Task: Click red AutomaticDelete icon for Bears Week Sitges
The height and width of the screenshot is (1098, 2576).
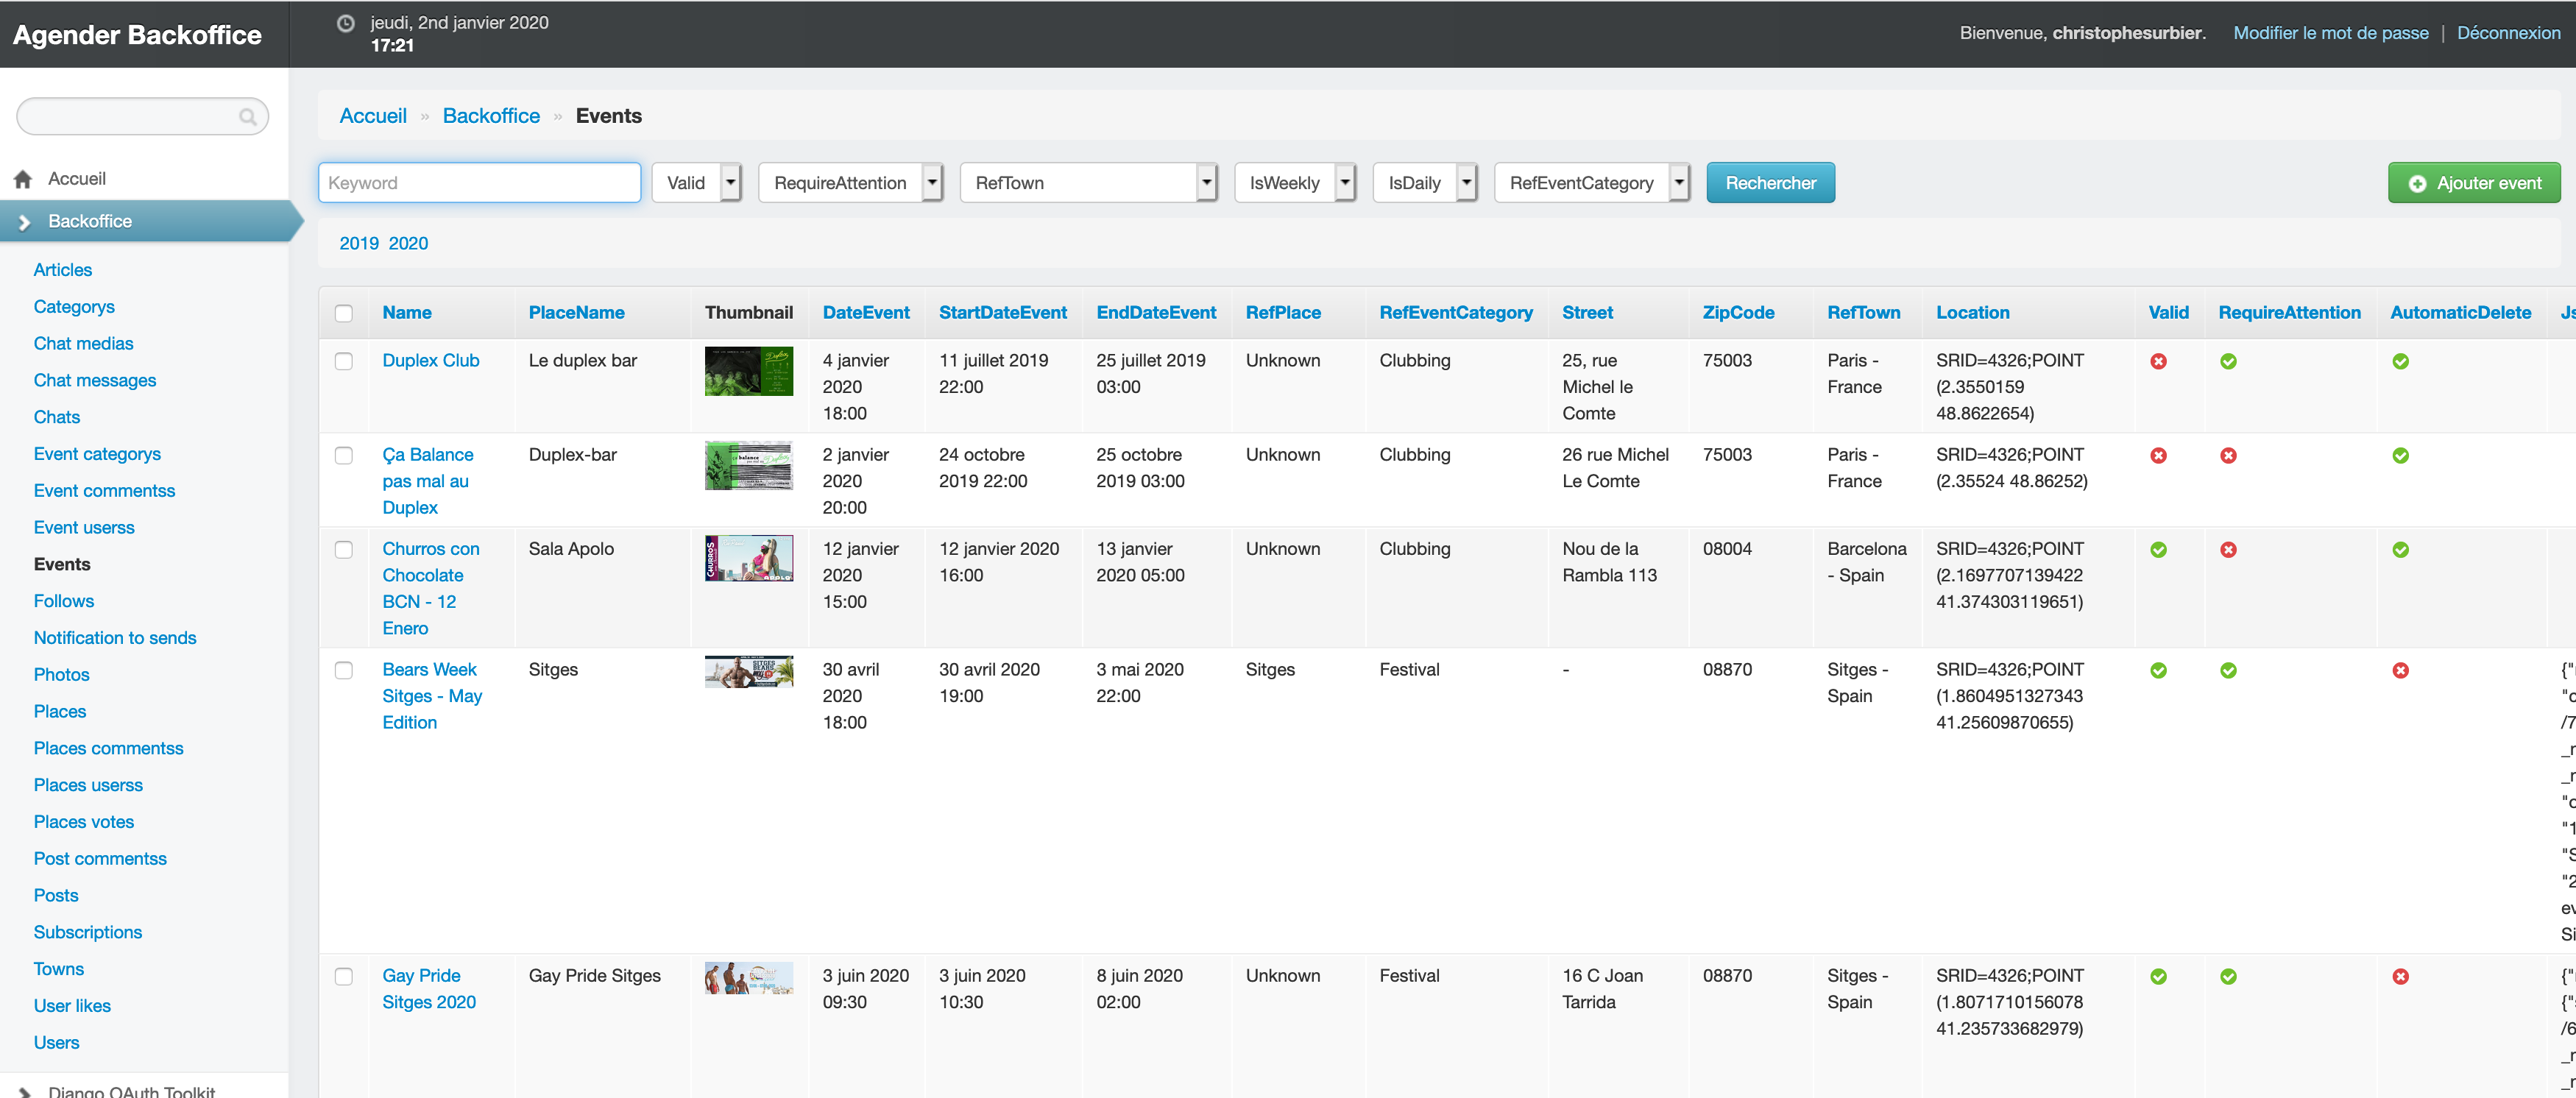Action: [x=2400, y=670]
